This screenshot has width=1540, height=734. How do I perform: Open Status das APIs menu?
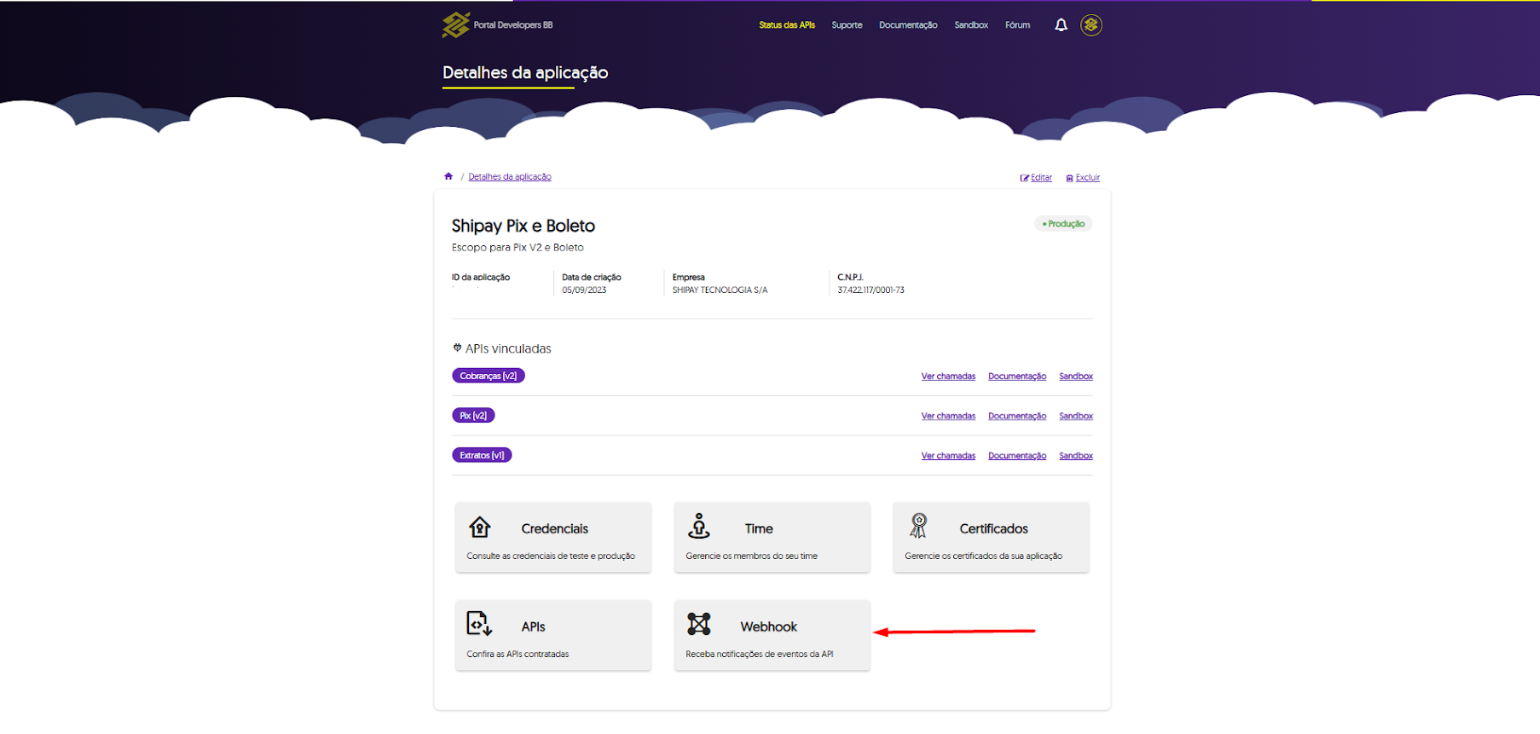787,25
